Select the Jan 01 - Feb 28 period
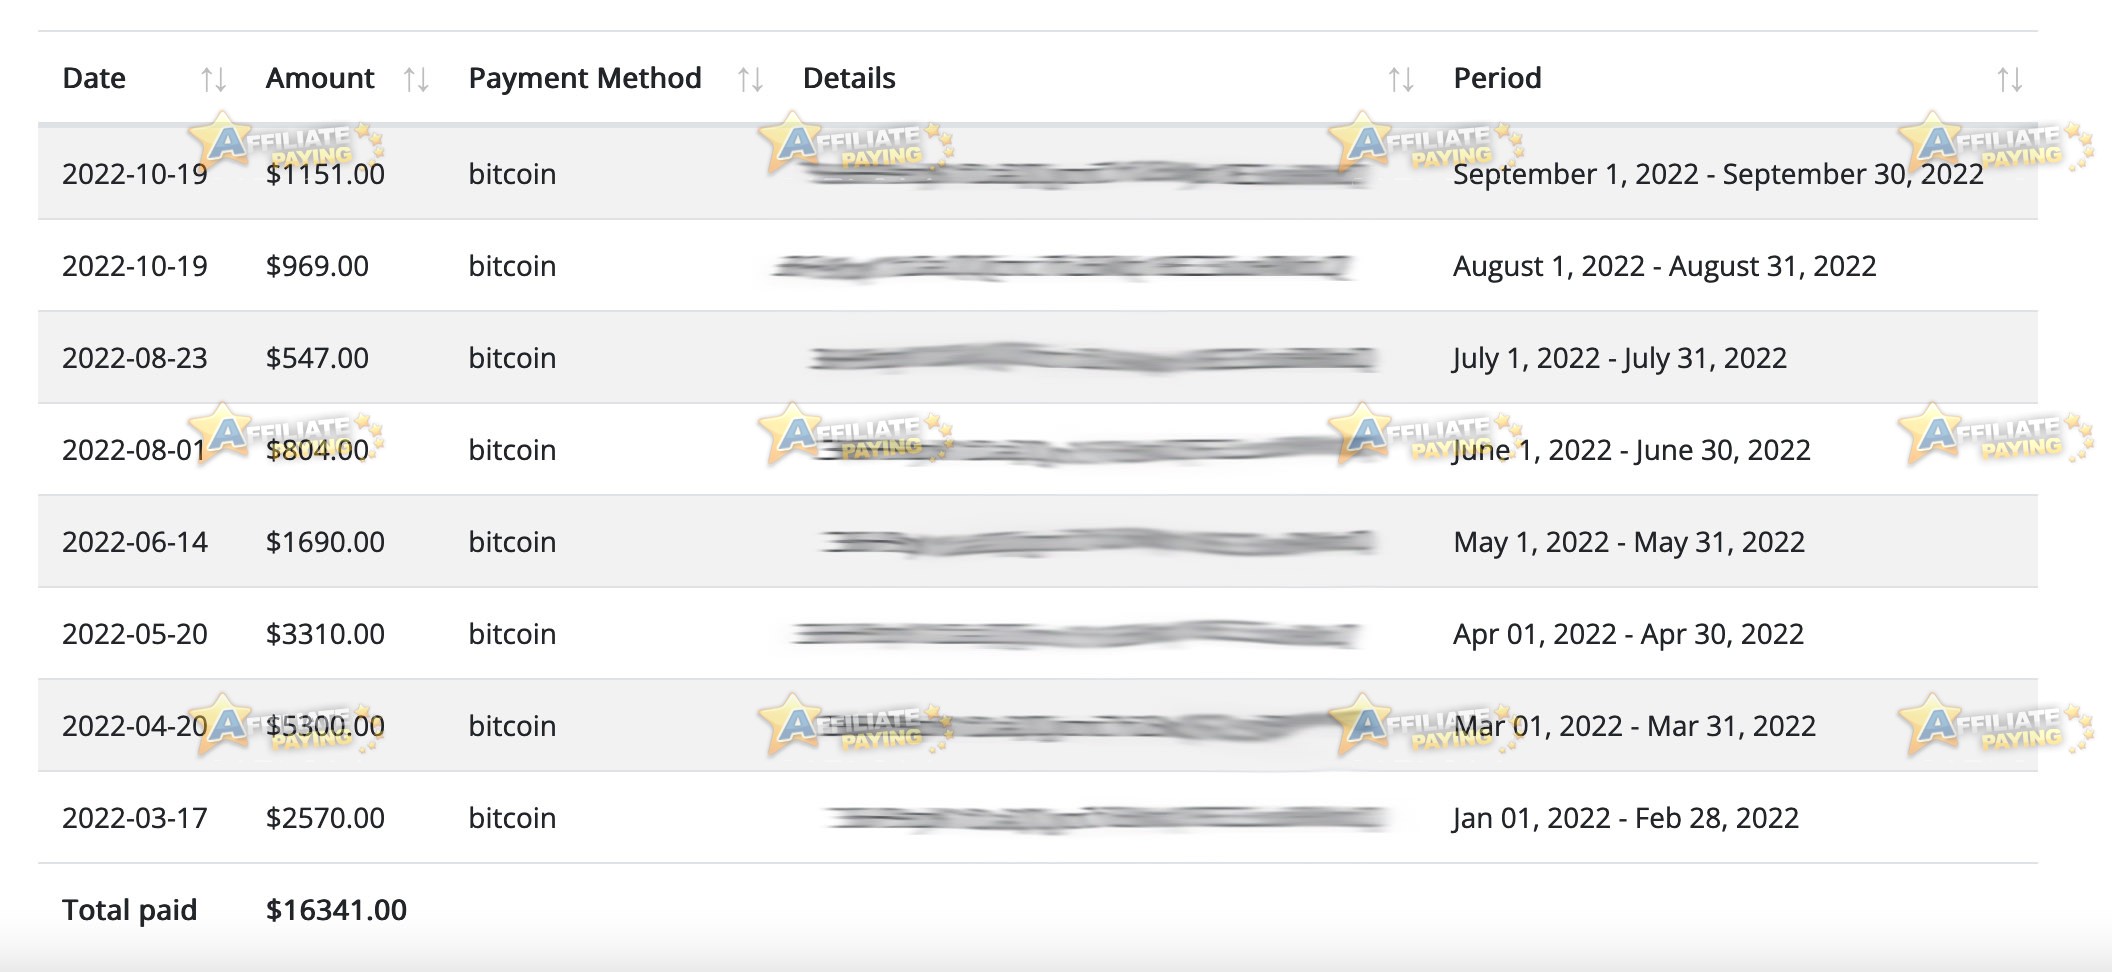Screen dimensions: 2112x972 1626,818
